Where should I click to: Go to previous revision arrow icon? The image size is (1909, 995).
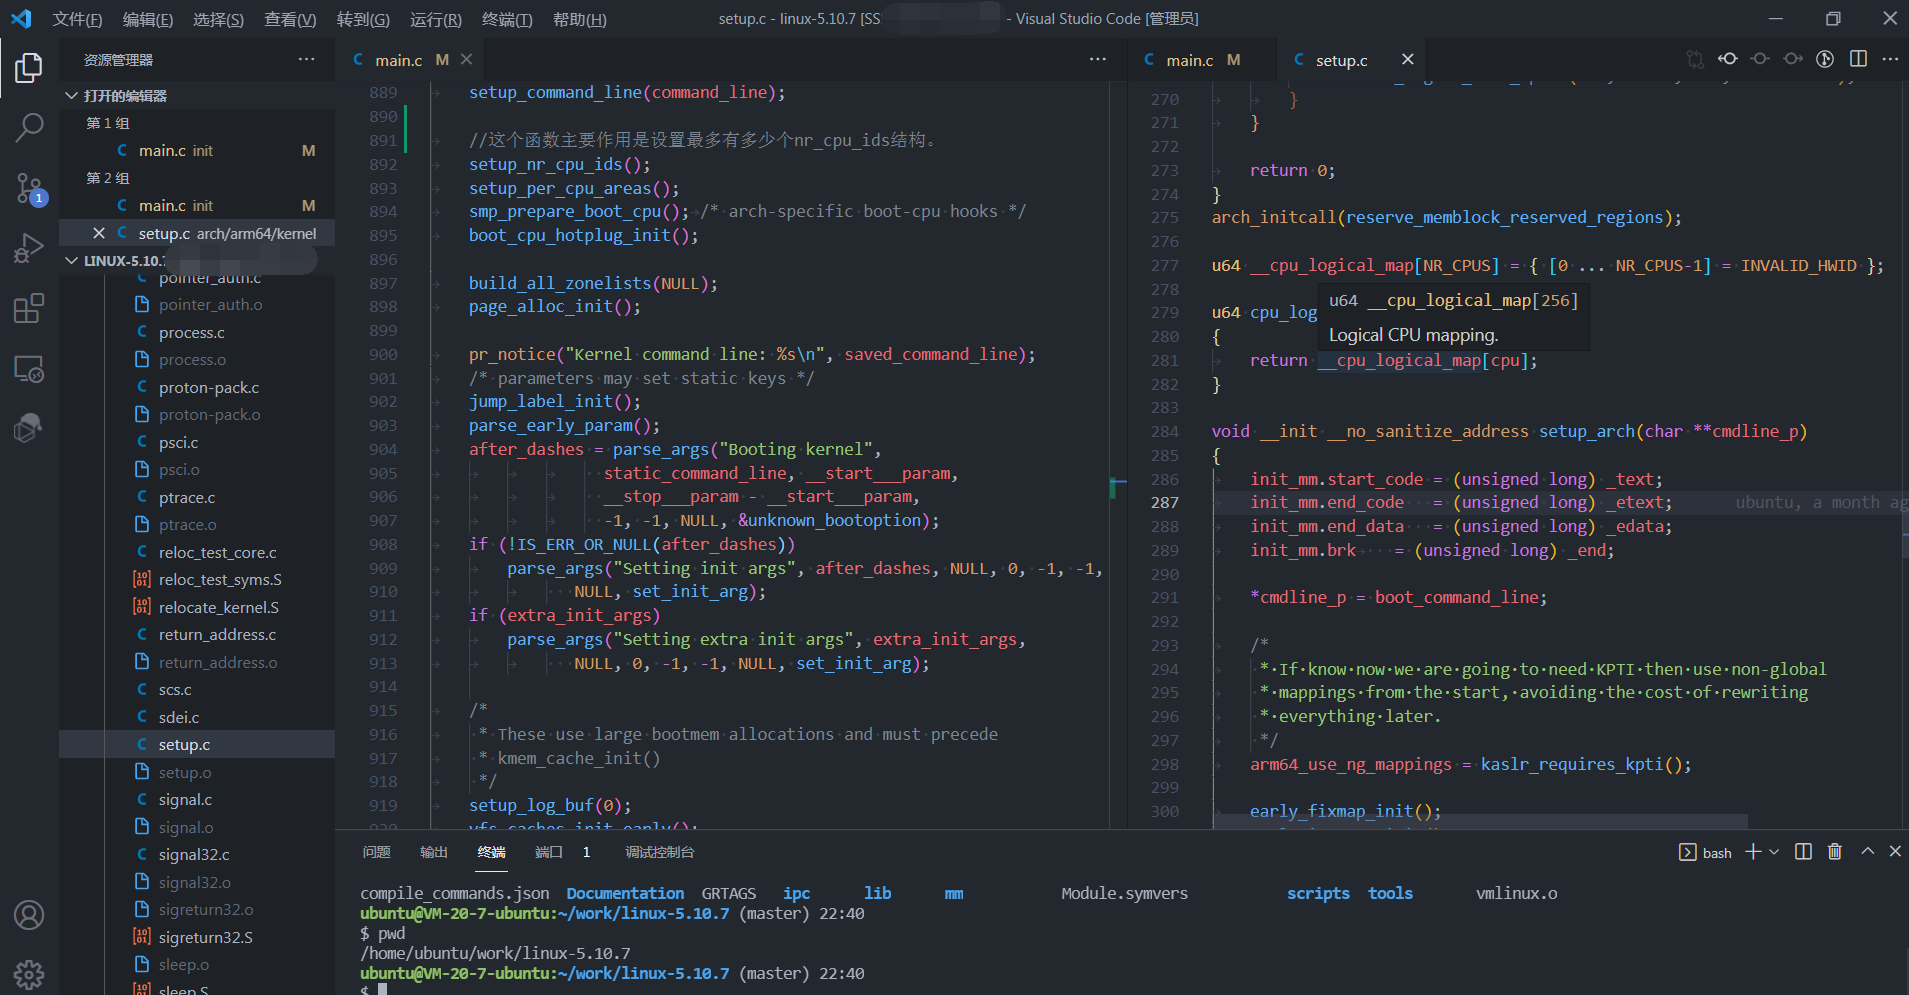1728,59
